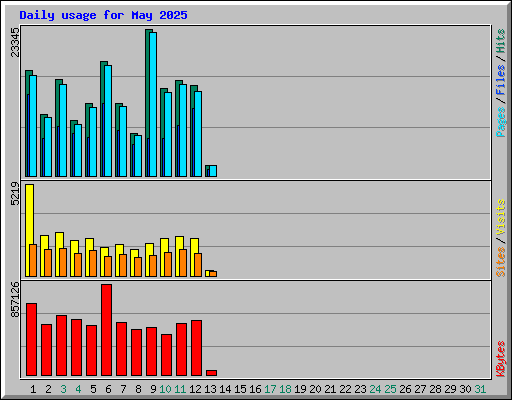Click day 12 on the x-axis
The height and width of the screenshot is (400, 512).
click(x=195, y=389)
